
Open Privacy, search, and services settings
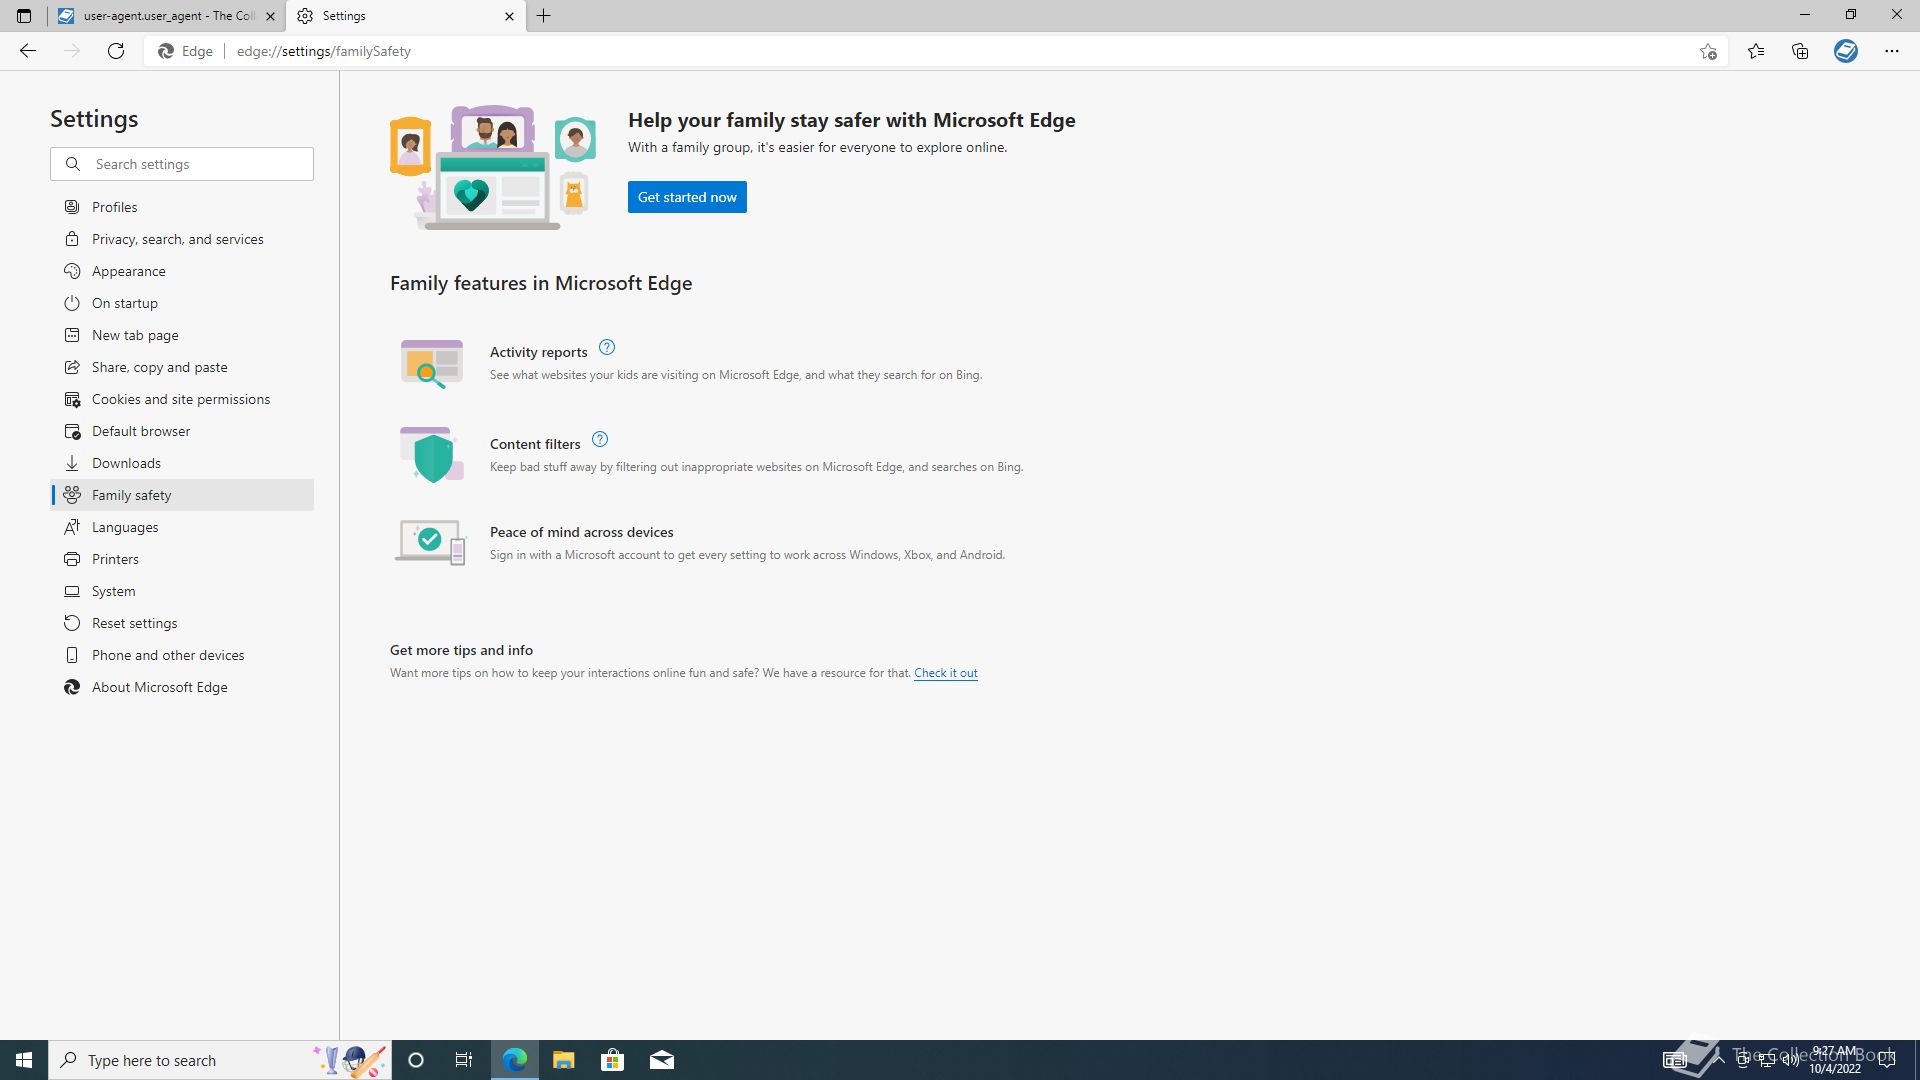click(x=182, y=239)
